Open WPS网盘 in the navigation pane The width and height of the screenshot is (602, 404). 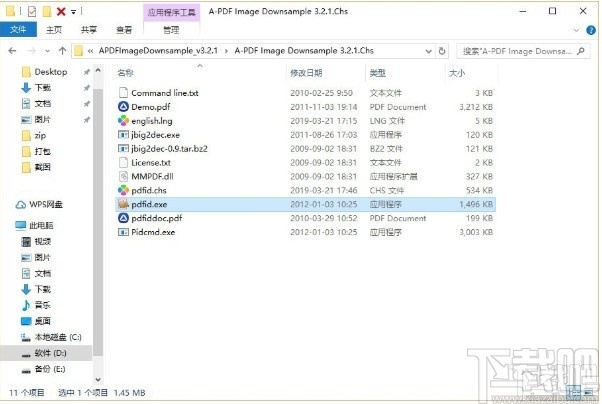[x=39, y=204]
